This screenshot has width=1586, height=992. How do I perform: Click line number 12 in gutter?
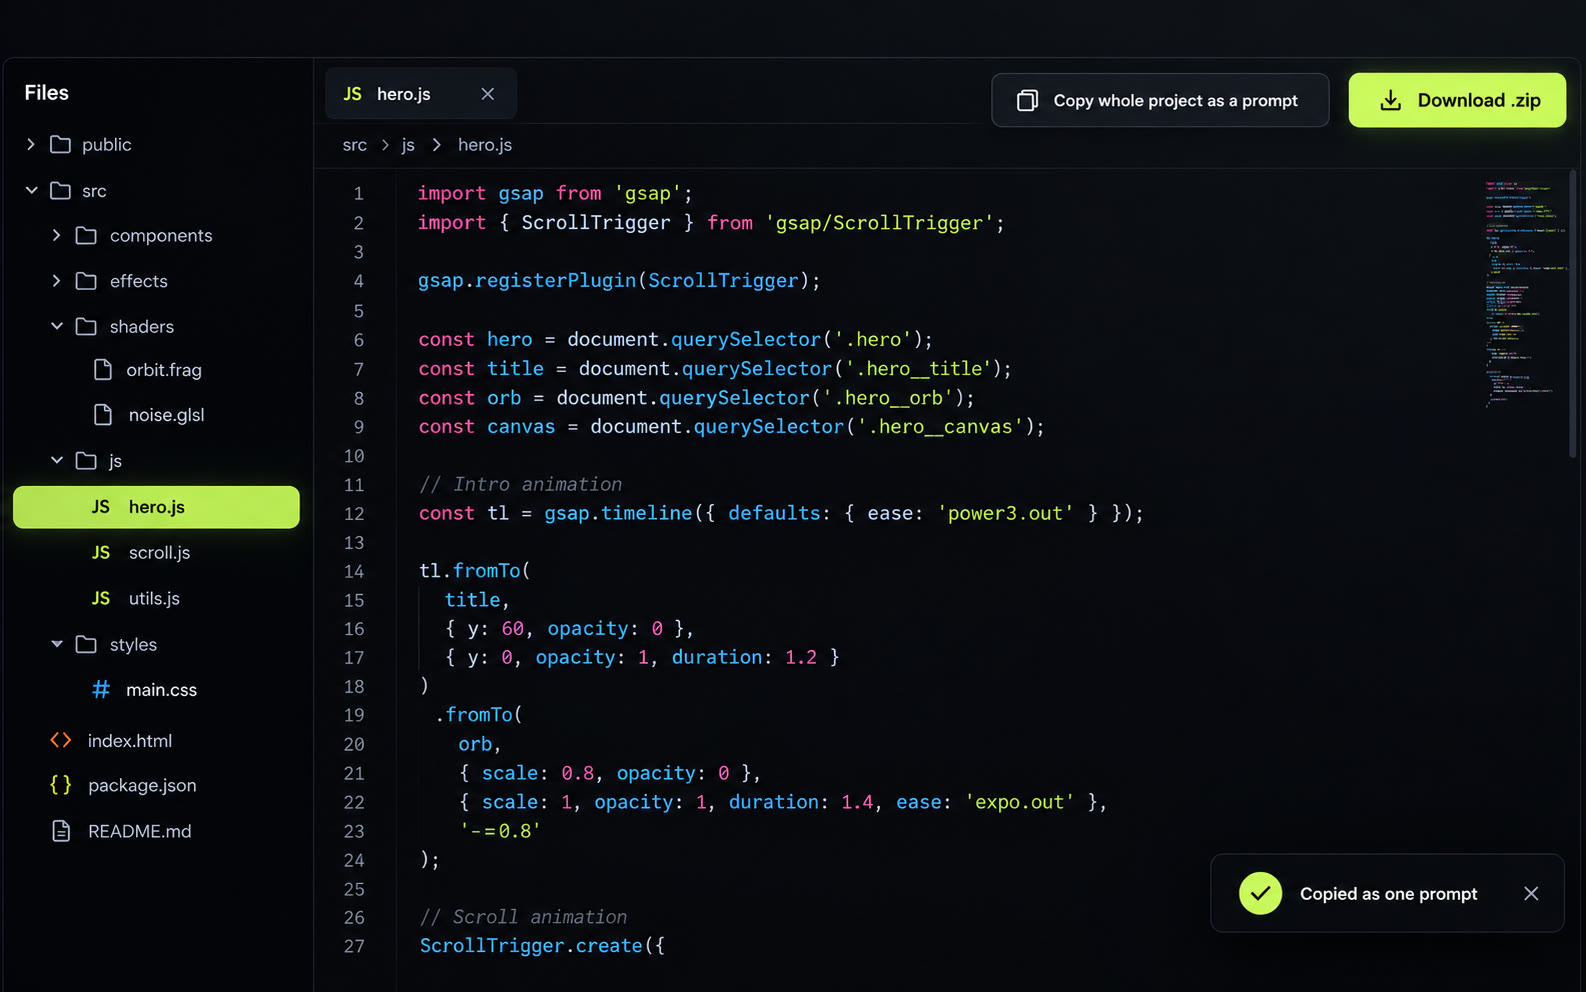coord(354,514)
